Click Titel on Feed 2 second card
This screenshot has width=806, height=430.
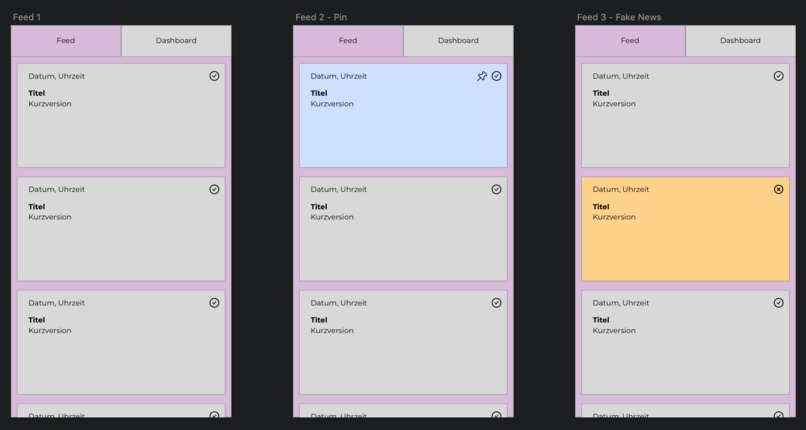click(319, 207)
